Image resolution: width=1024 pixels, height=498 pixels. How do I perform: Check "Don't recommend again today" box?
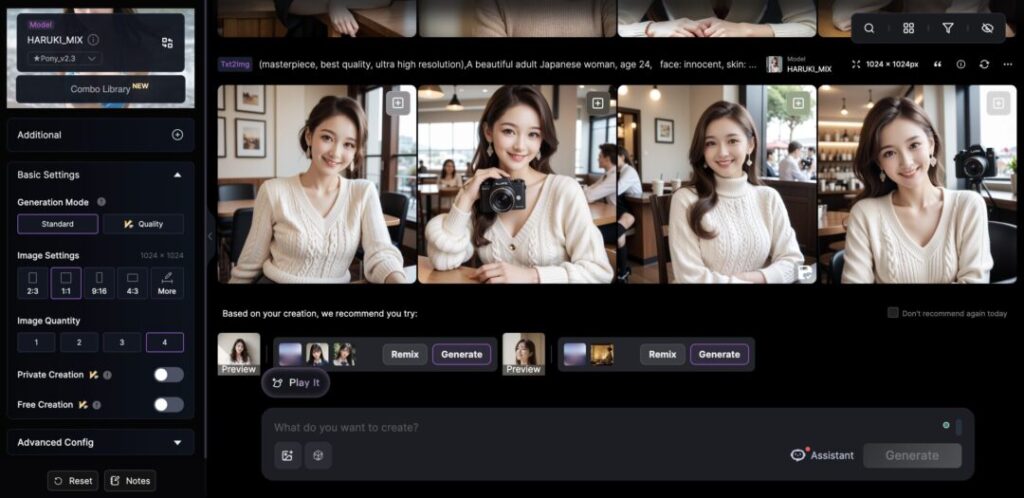point(893,313)
